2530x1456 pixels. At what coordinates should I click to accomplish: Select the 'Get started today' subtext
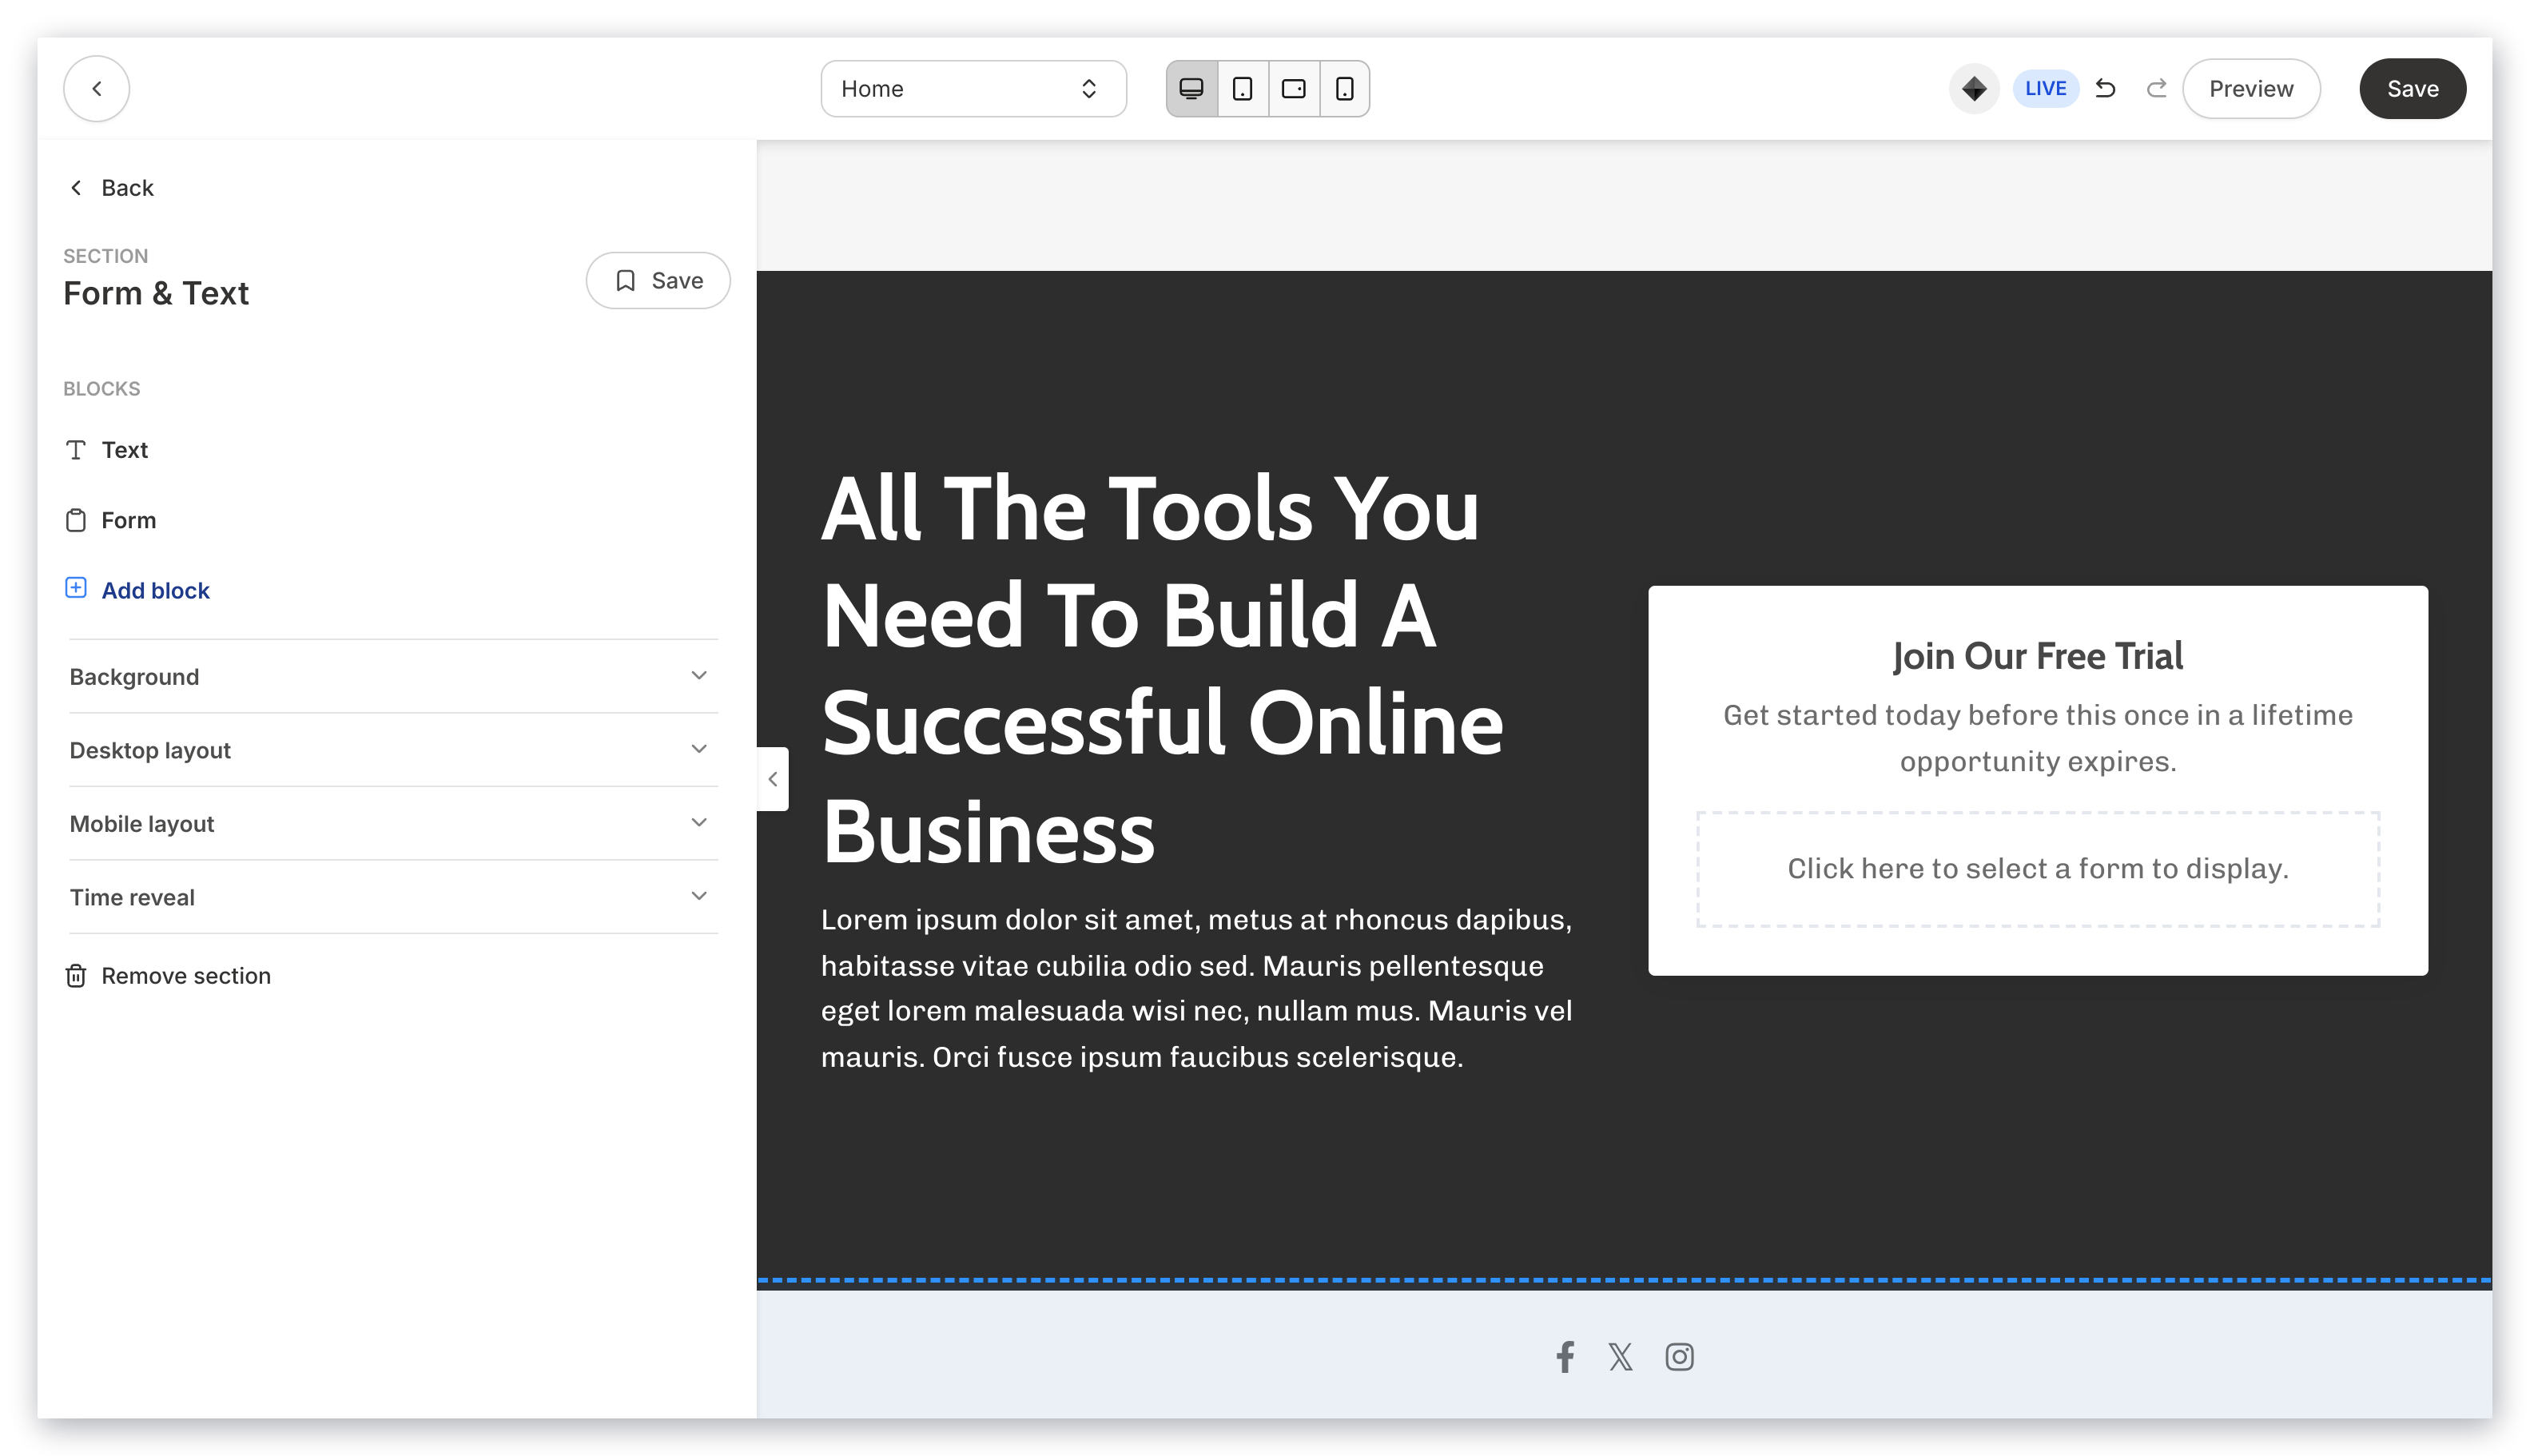coord(2037,738)
